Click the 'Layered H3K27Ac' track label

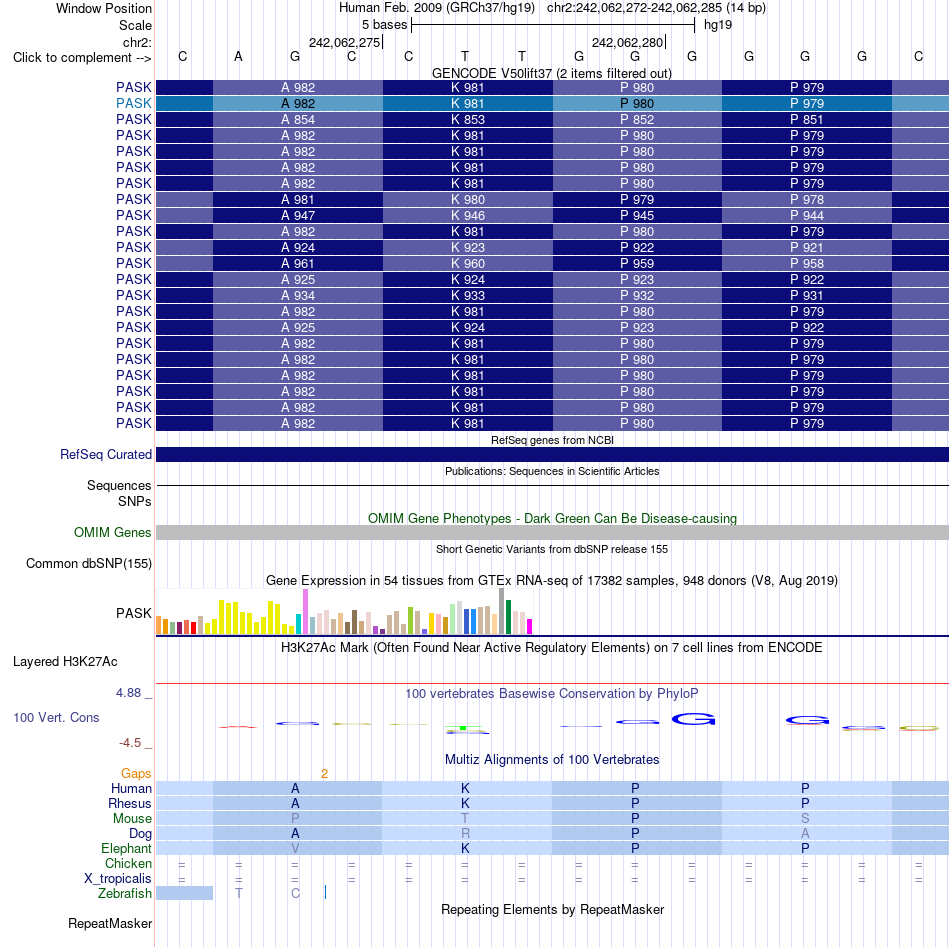click(65, 662)
